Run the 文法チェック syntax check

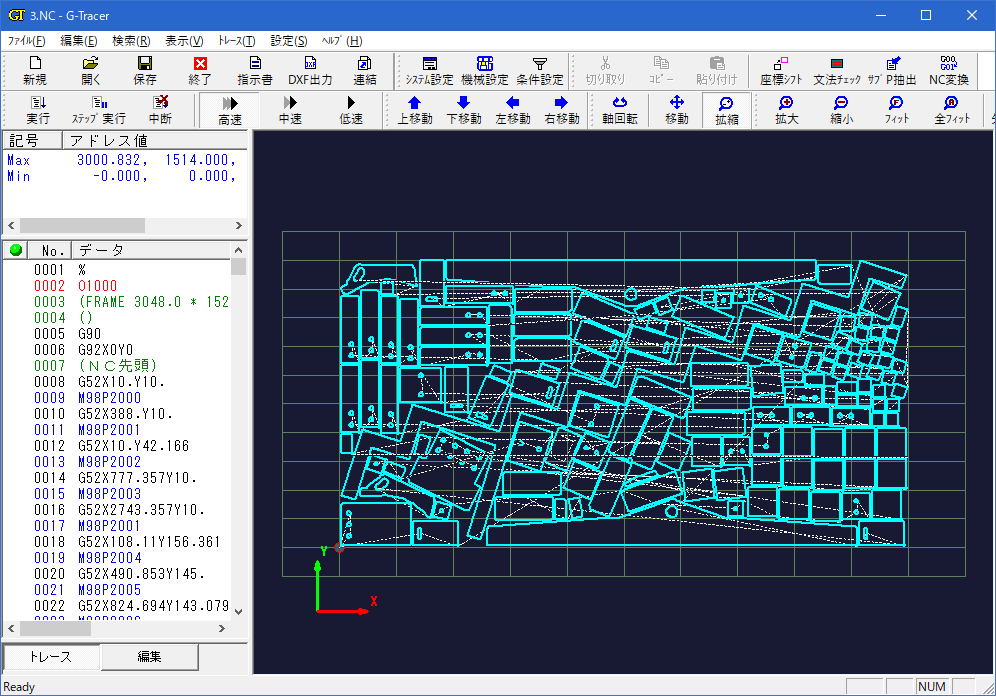[x=836, y=70]
